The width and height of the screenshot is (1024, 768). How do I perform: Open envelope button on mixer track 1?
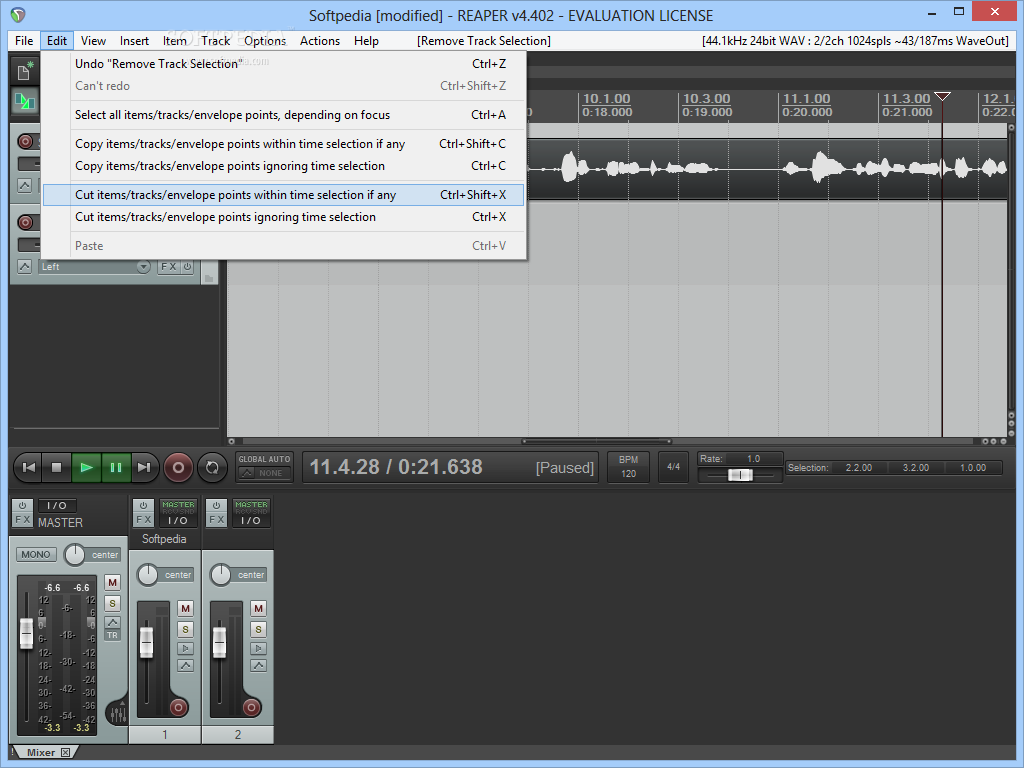(185, 665)
